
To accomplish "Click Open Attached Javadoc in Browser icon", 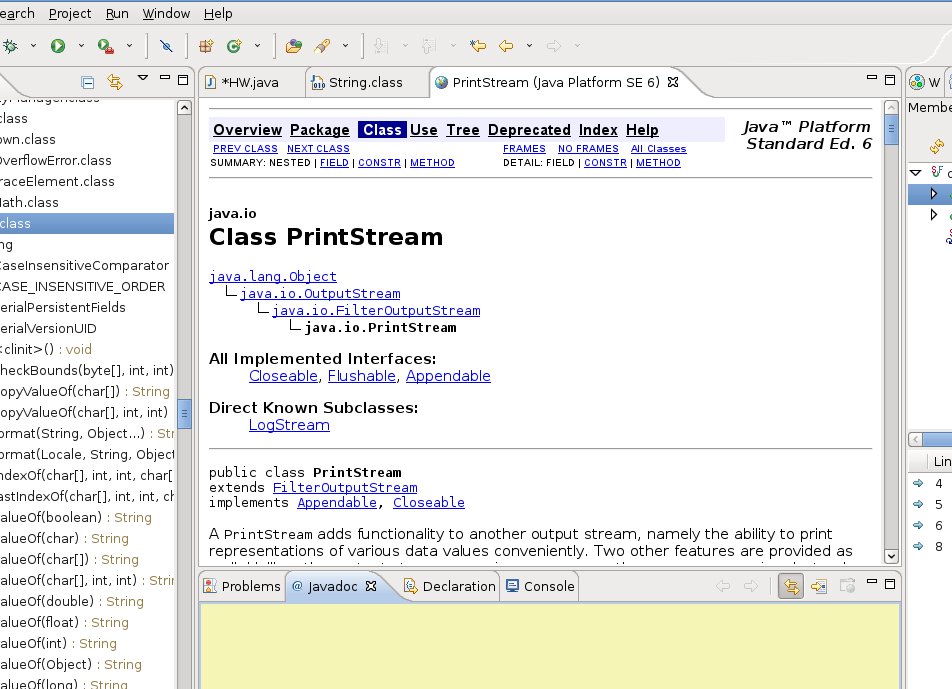I will coord(847,586).
